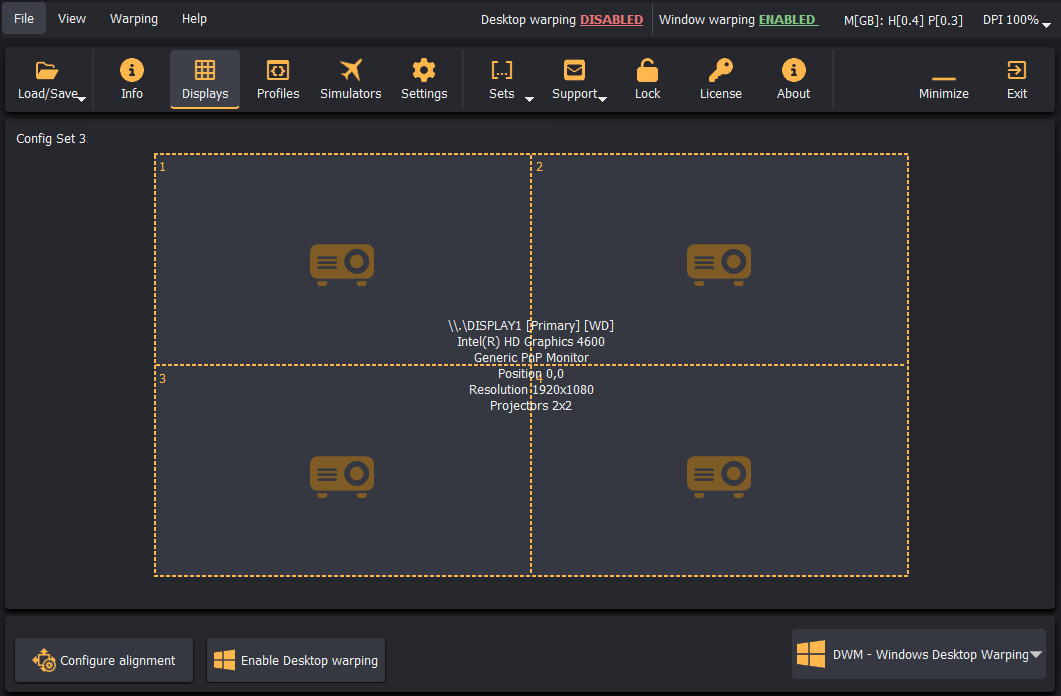Viewport: 1061px width, 696px height.
Task: Open DWM - Windows Desktop Warping dropdown
Action: click(x=919, y=654)
